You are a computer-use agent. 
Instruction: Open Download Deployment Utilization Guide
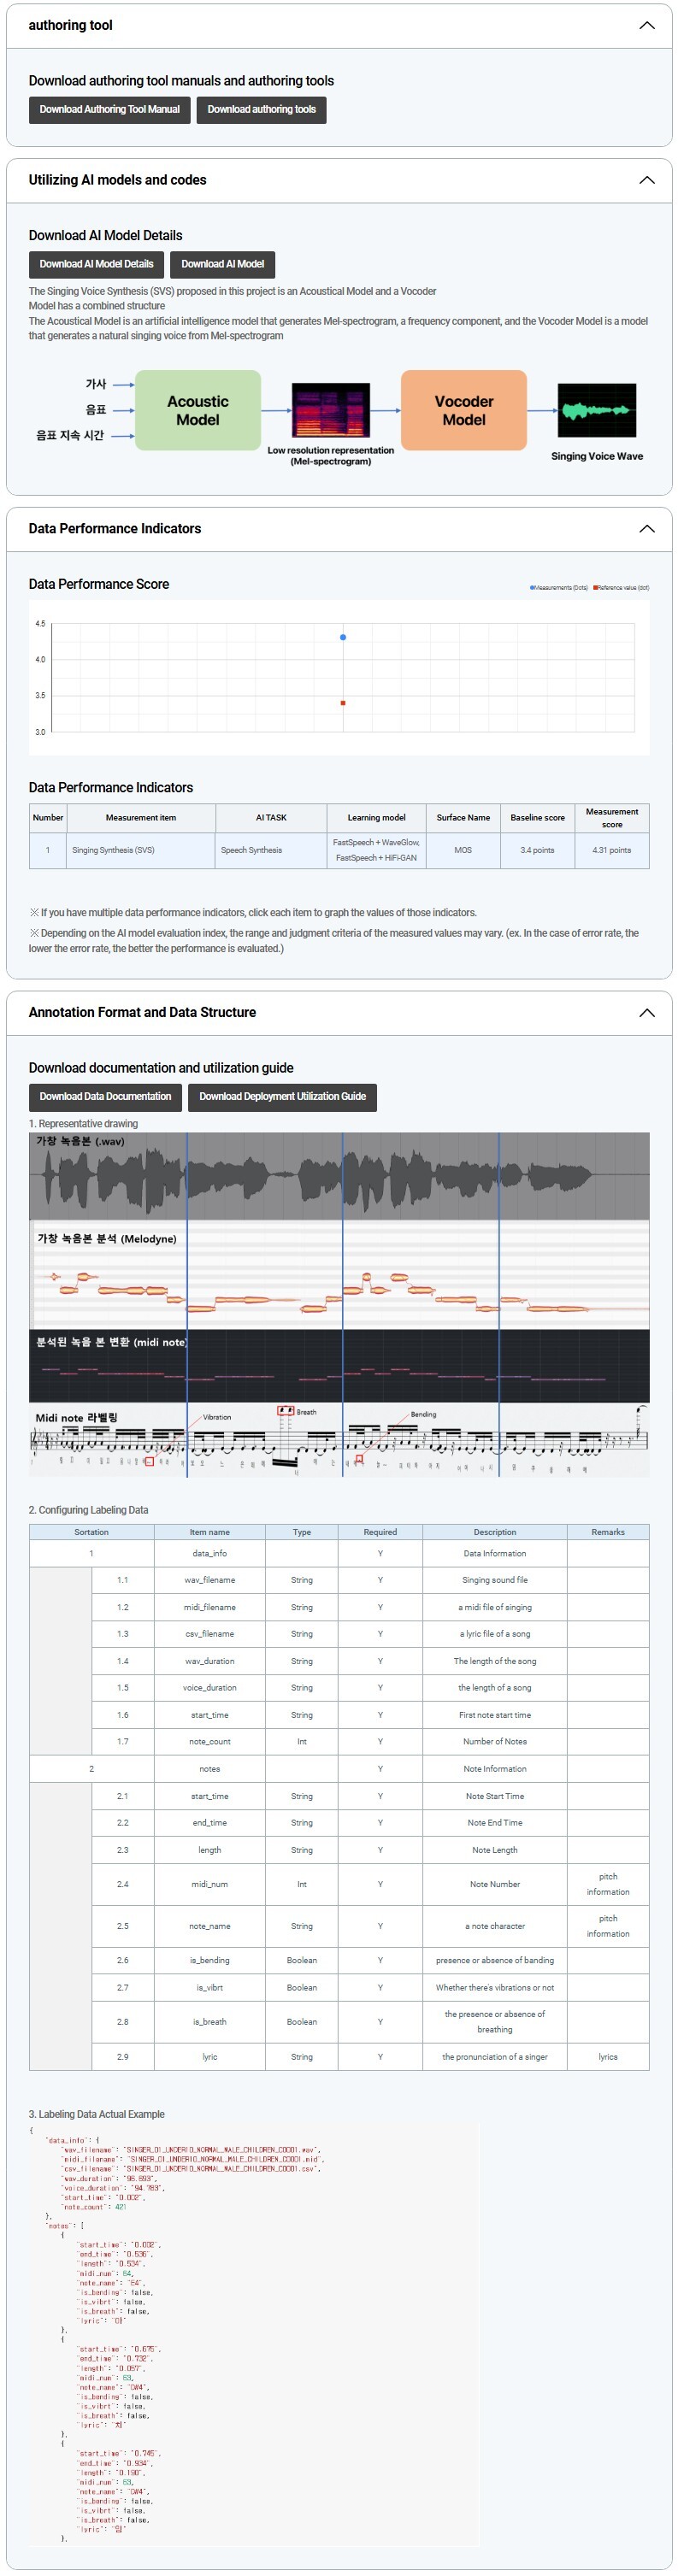click(282, 1097)
